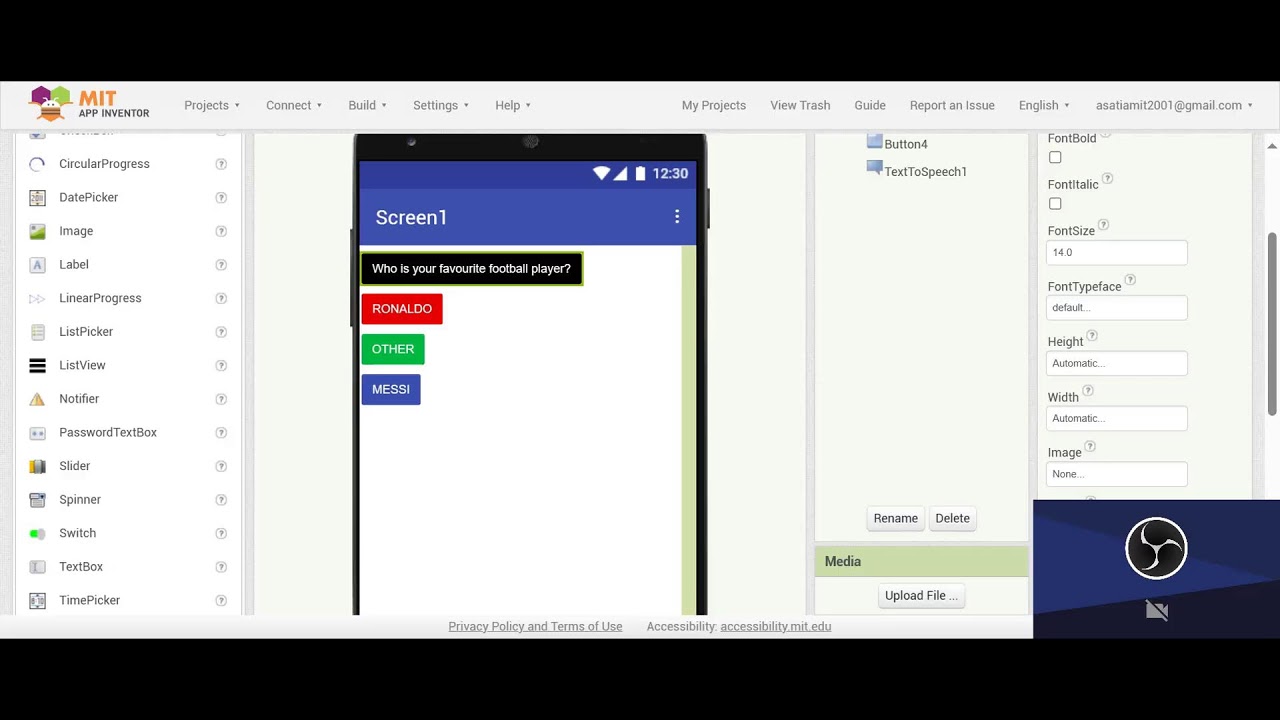Select the TimePicker component icon
Viewport: 1280px width, 720px height.
pos(37,601)
